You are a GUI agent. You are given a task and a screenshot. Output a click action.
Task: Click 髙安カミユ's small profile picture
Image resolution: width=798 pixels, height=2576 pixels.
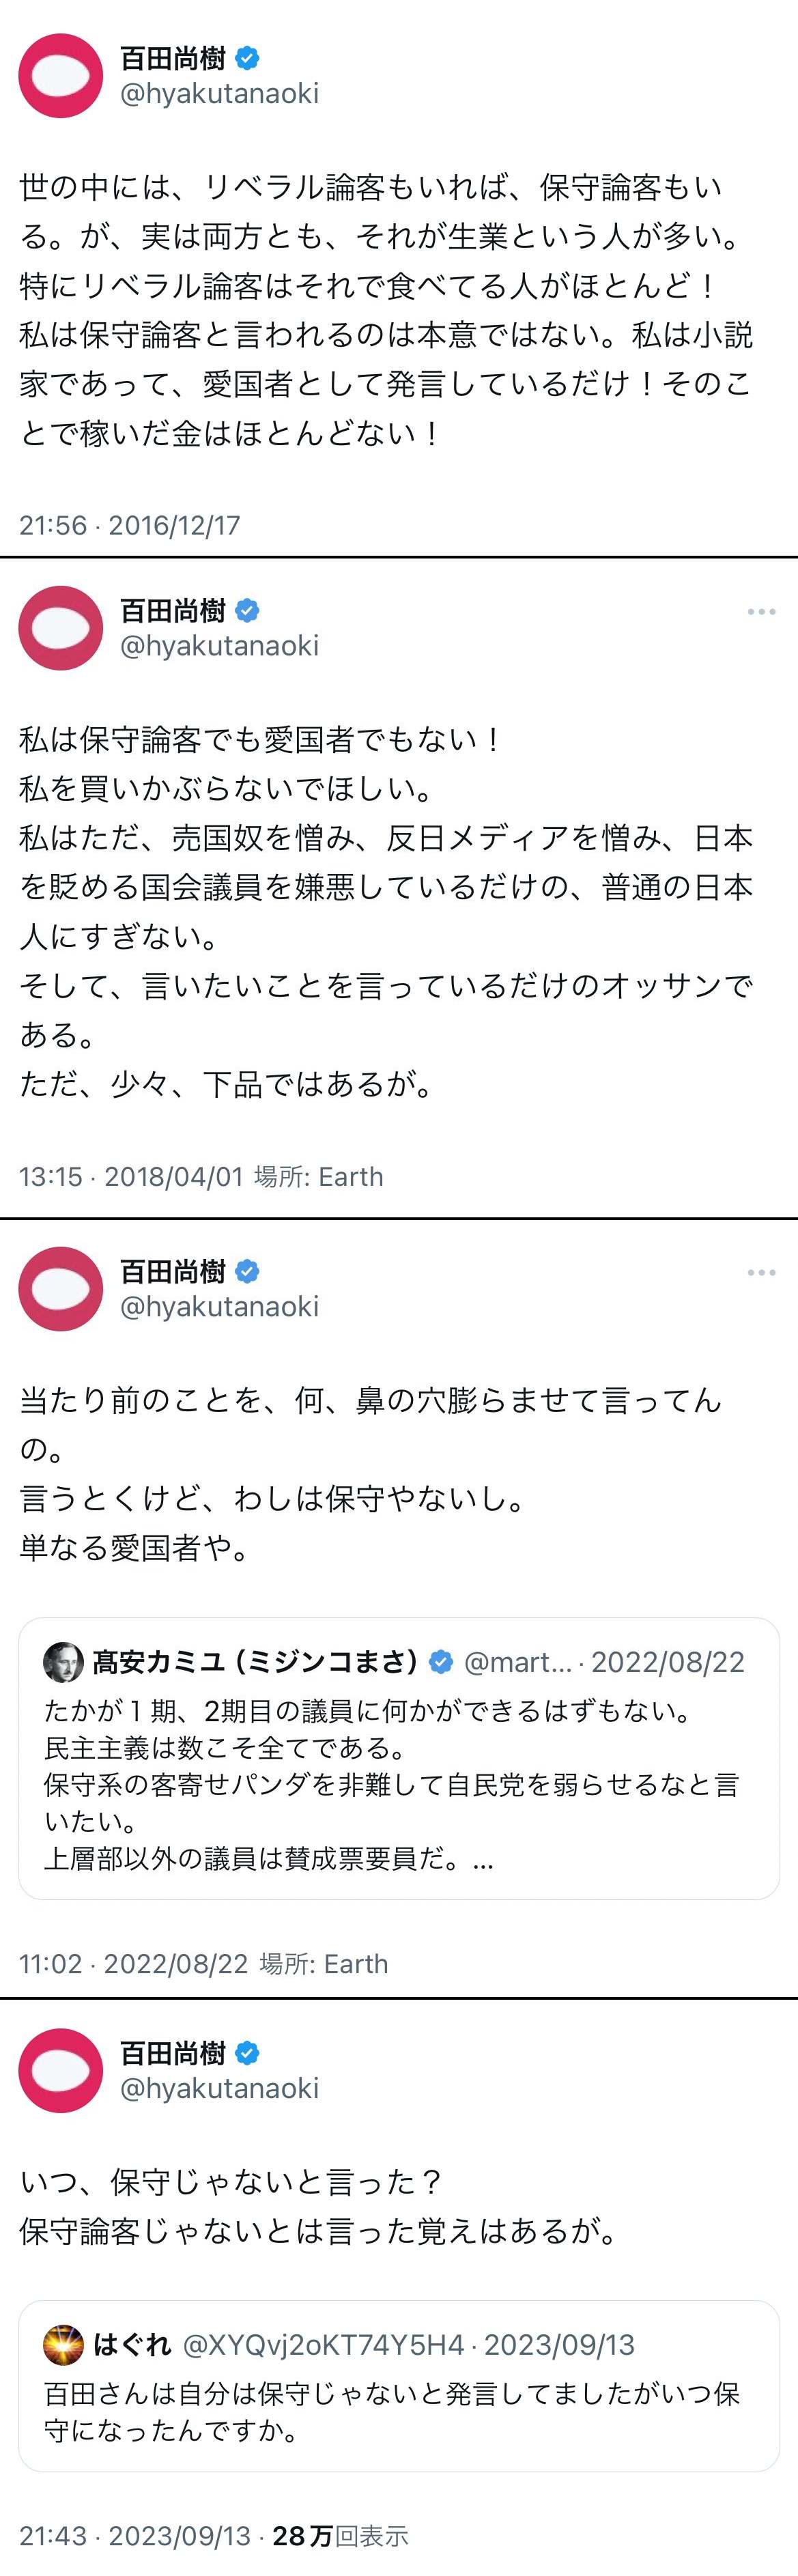point(63,1662)
